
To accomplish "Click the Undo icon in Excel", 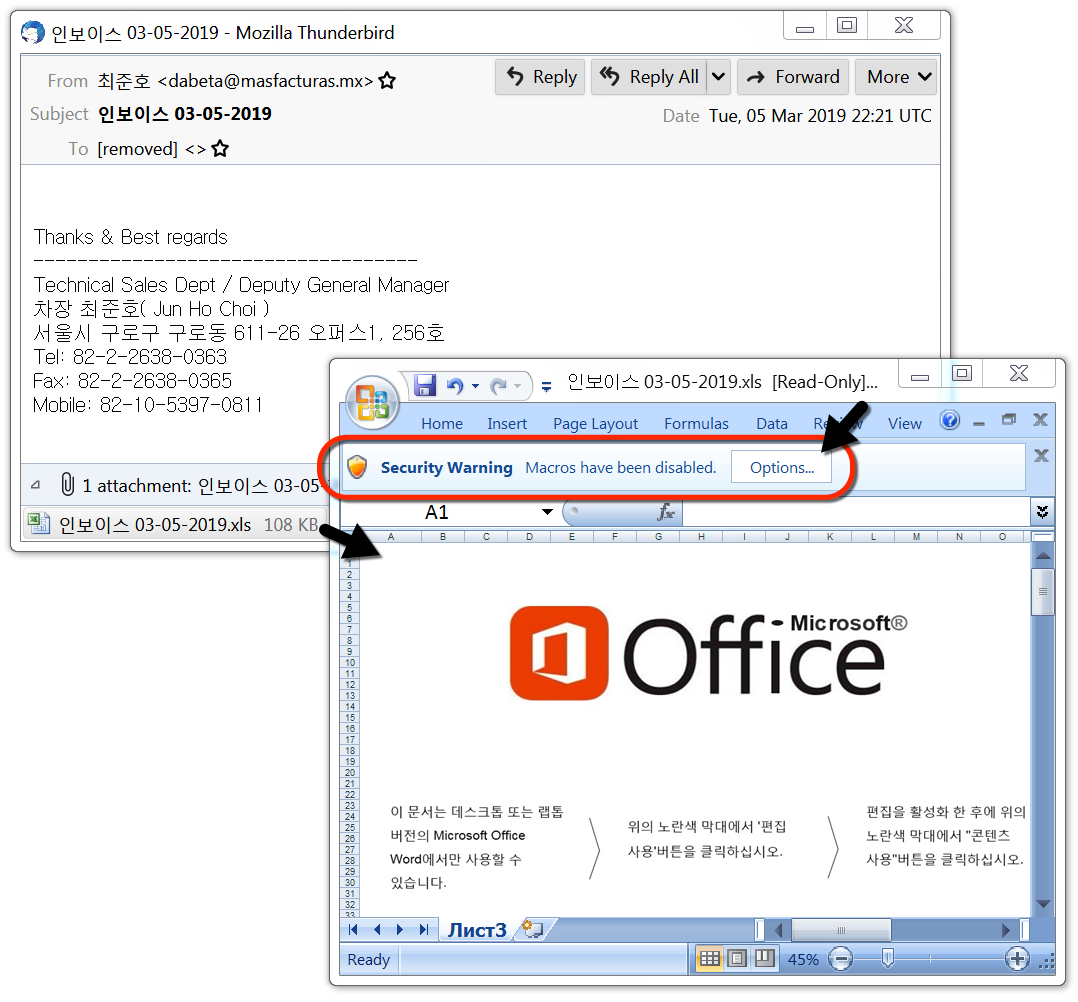I will point(454,386).
